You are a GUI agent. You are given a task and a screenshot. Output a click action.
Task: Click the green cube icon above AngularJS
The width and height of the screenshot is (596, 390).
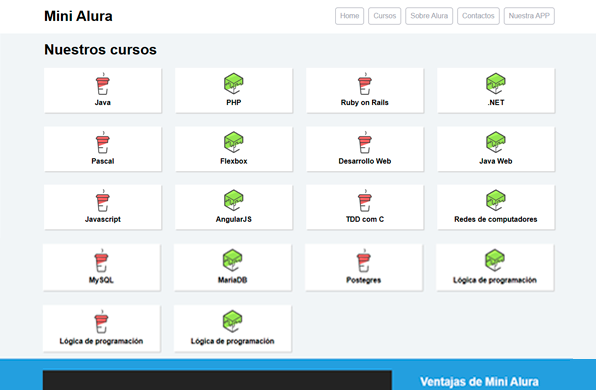(x=233, y=200)
